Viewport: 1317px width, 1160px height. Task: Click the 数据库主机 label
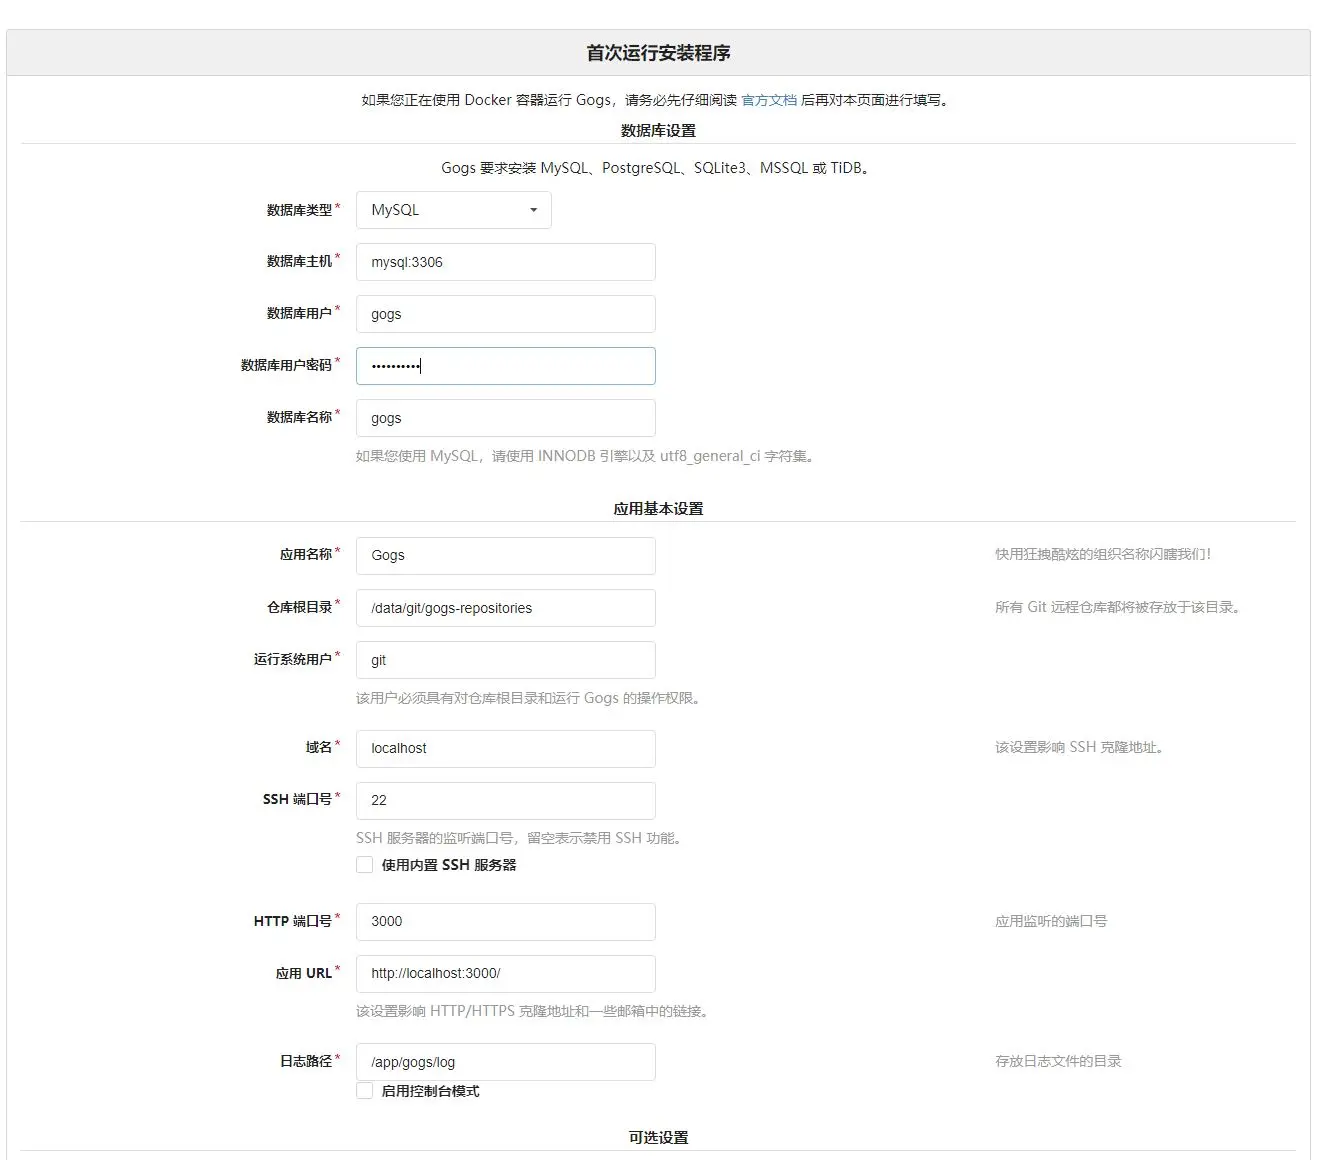[299, 261]
